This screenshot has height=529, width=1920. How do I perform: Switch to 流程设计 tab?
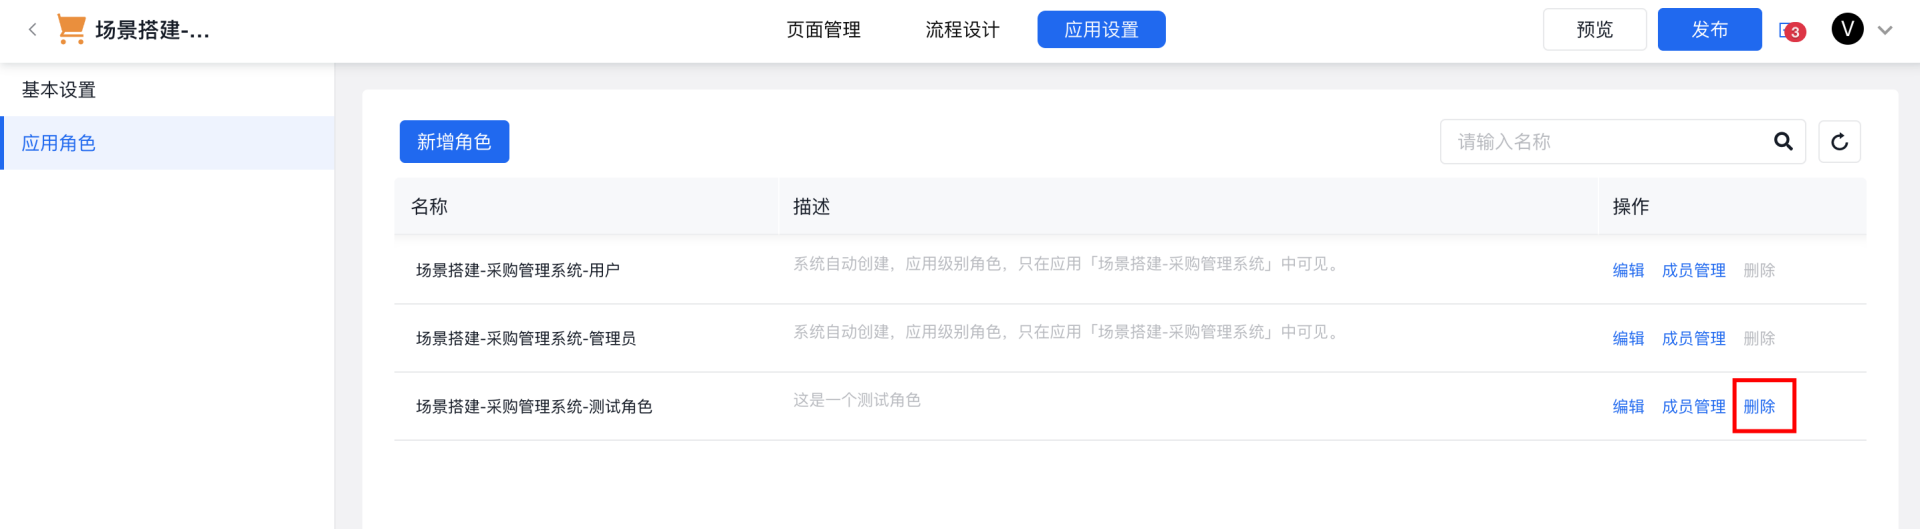tap(962, 30)
